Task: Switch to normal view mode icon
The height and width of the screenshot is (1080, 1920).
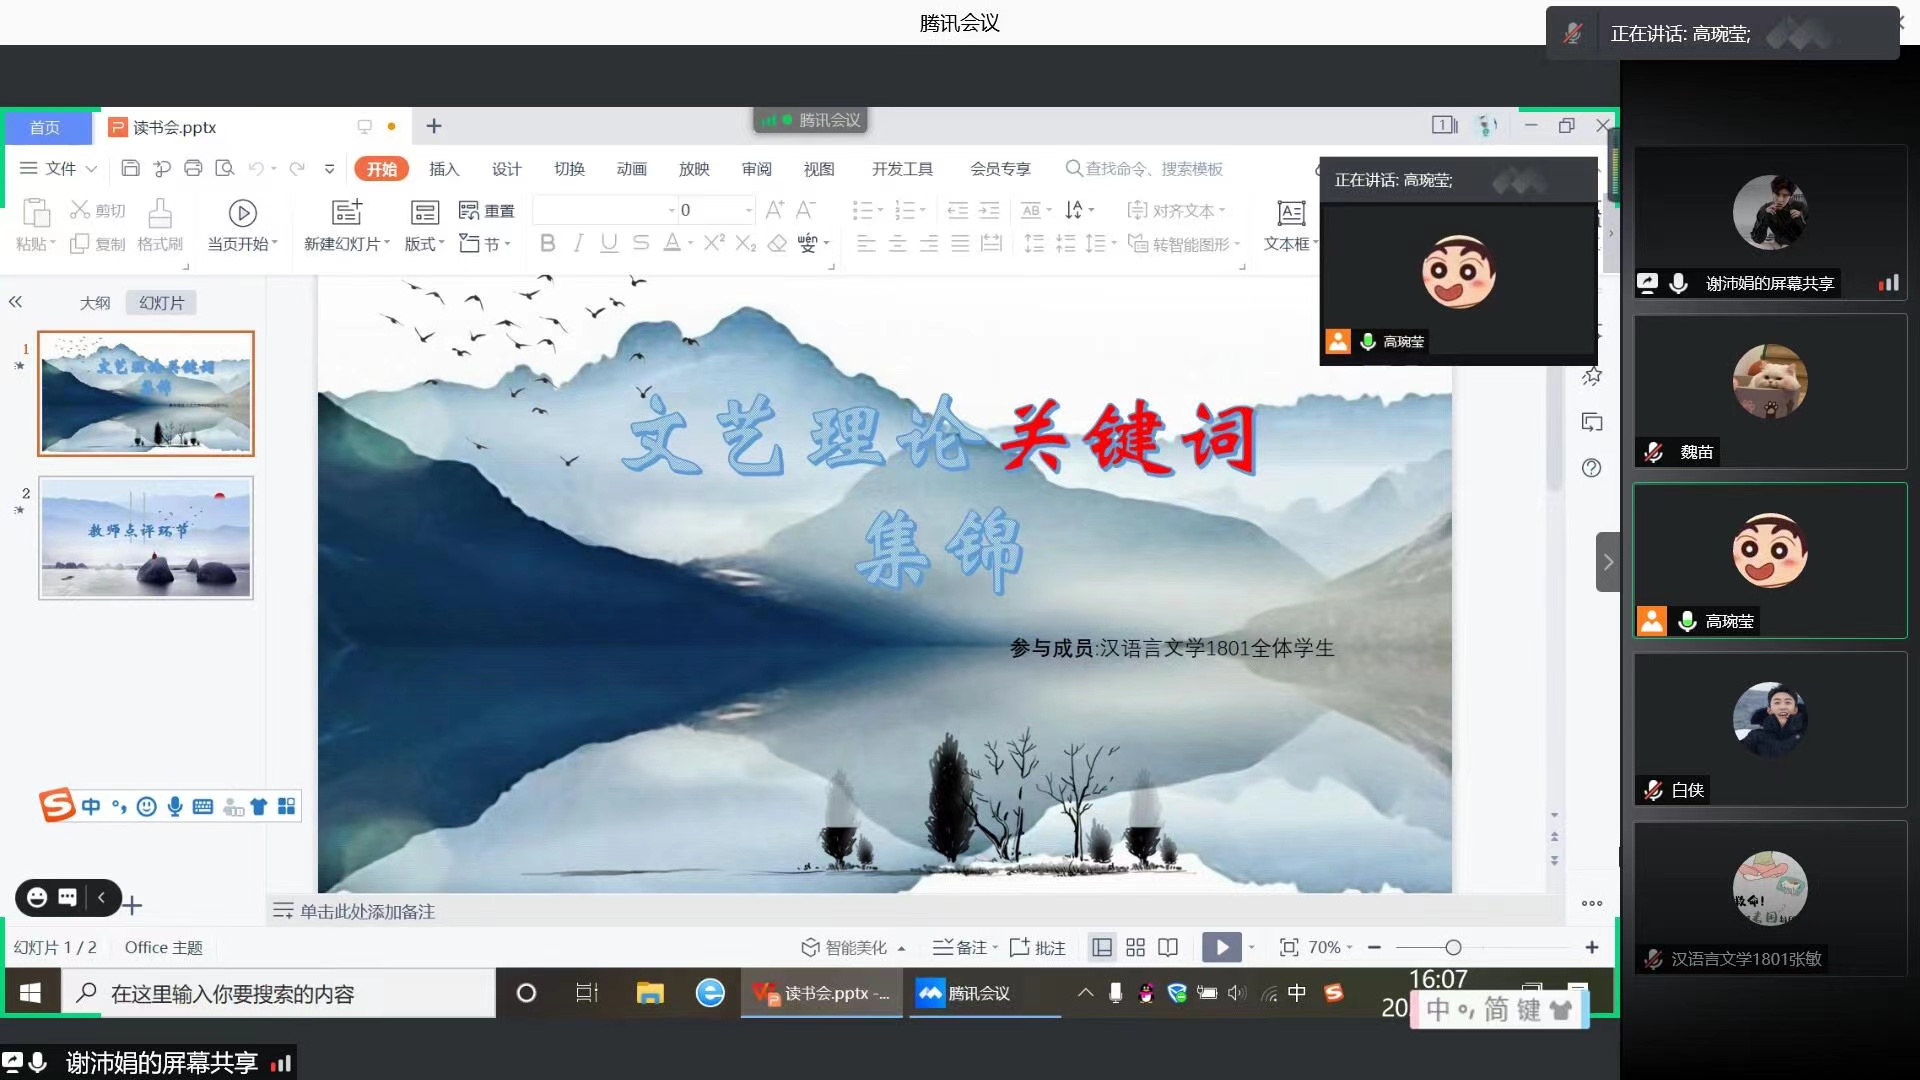Action: pyautogui.click(x=1102, y=947)
